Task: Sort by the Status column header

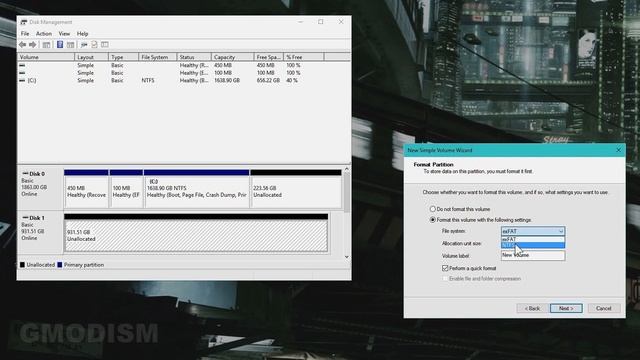Action: [x=194, y=57]
